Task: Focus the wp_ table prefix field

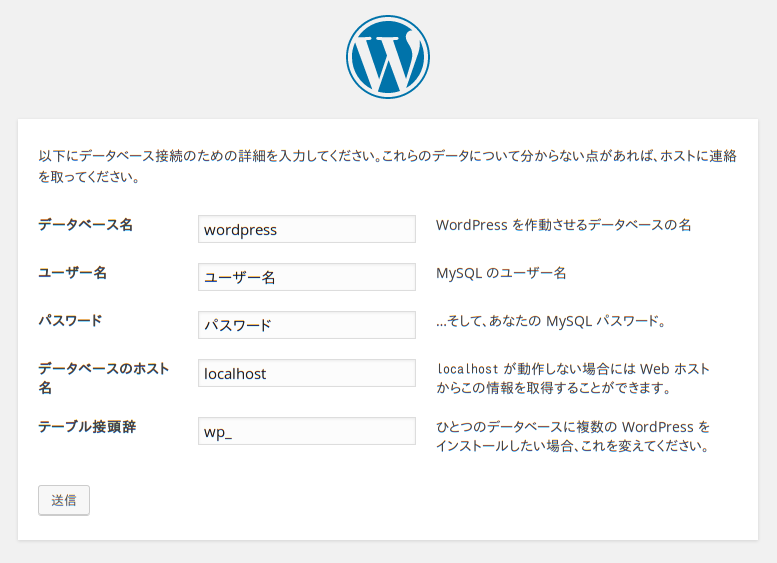Action: coord(307,431)
